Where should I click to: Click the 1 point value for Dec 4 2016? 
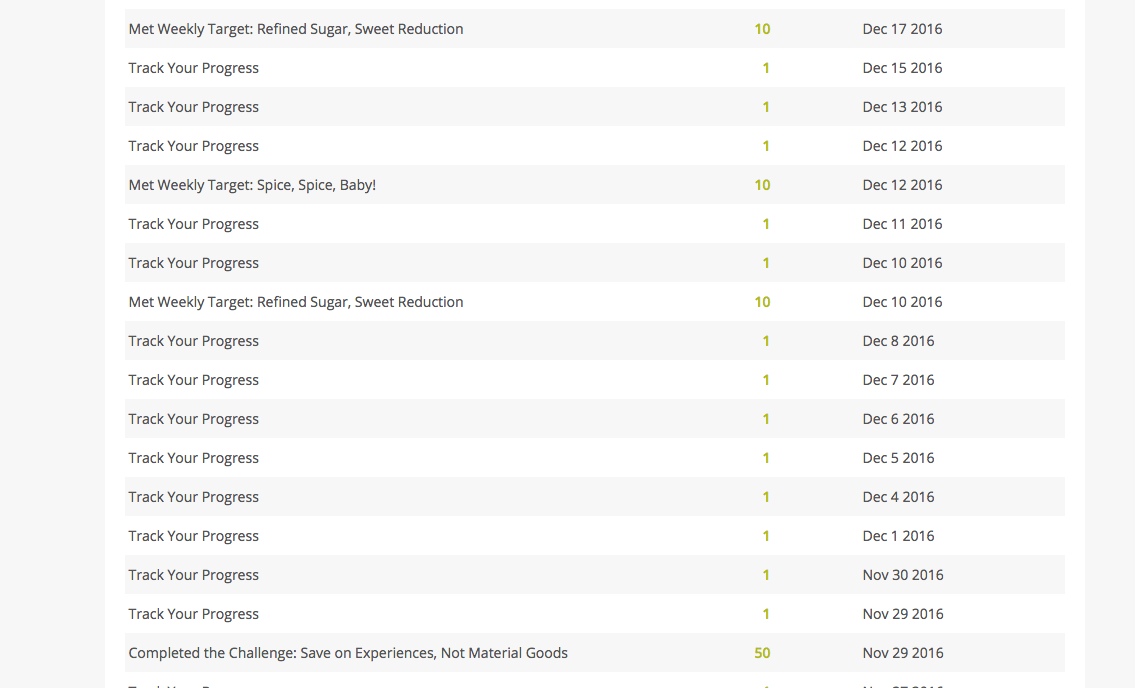pyautogui.click(x=766, y=498)
